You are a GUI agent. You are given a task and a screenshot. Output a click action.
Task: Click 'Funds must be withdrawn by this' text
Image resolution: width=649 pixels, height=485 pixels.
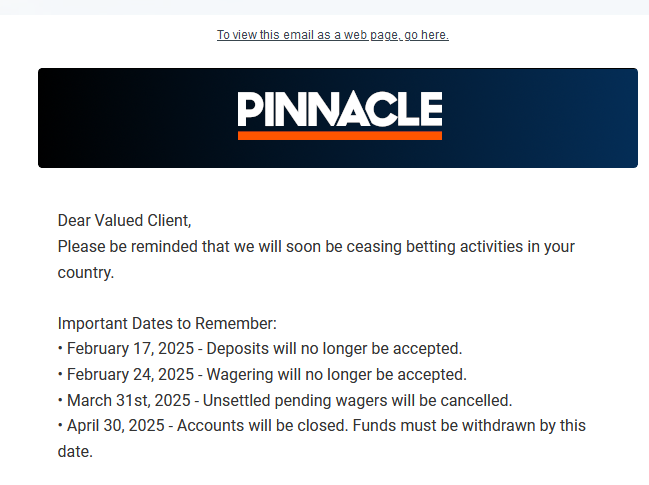pyautogui.click(x=469, y=426)
